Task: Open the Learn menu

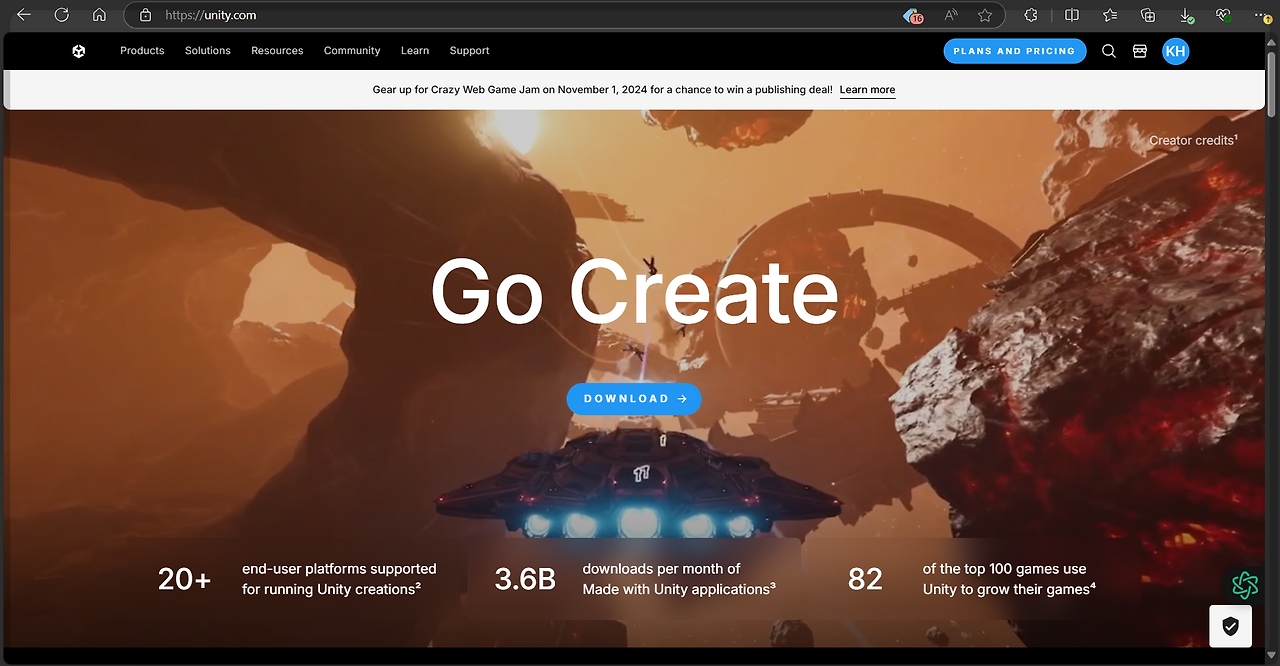Action: (415, 51)
